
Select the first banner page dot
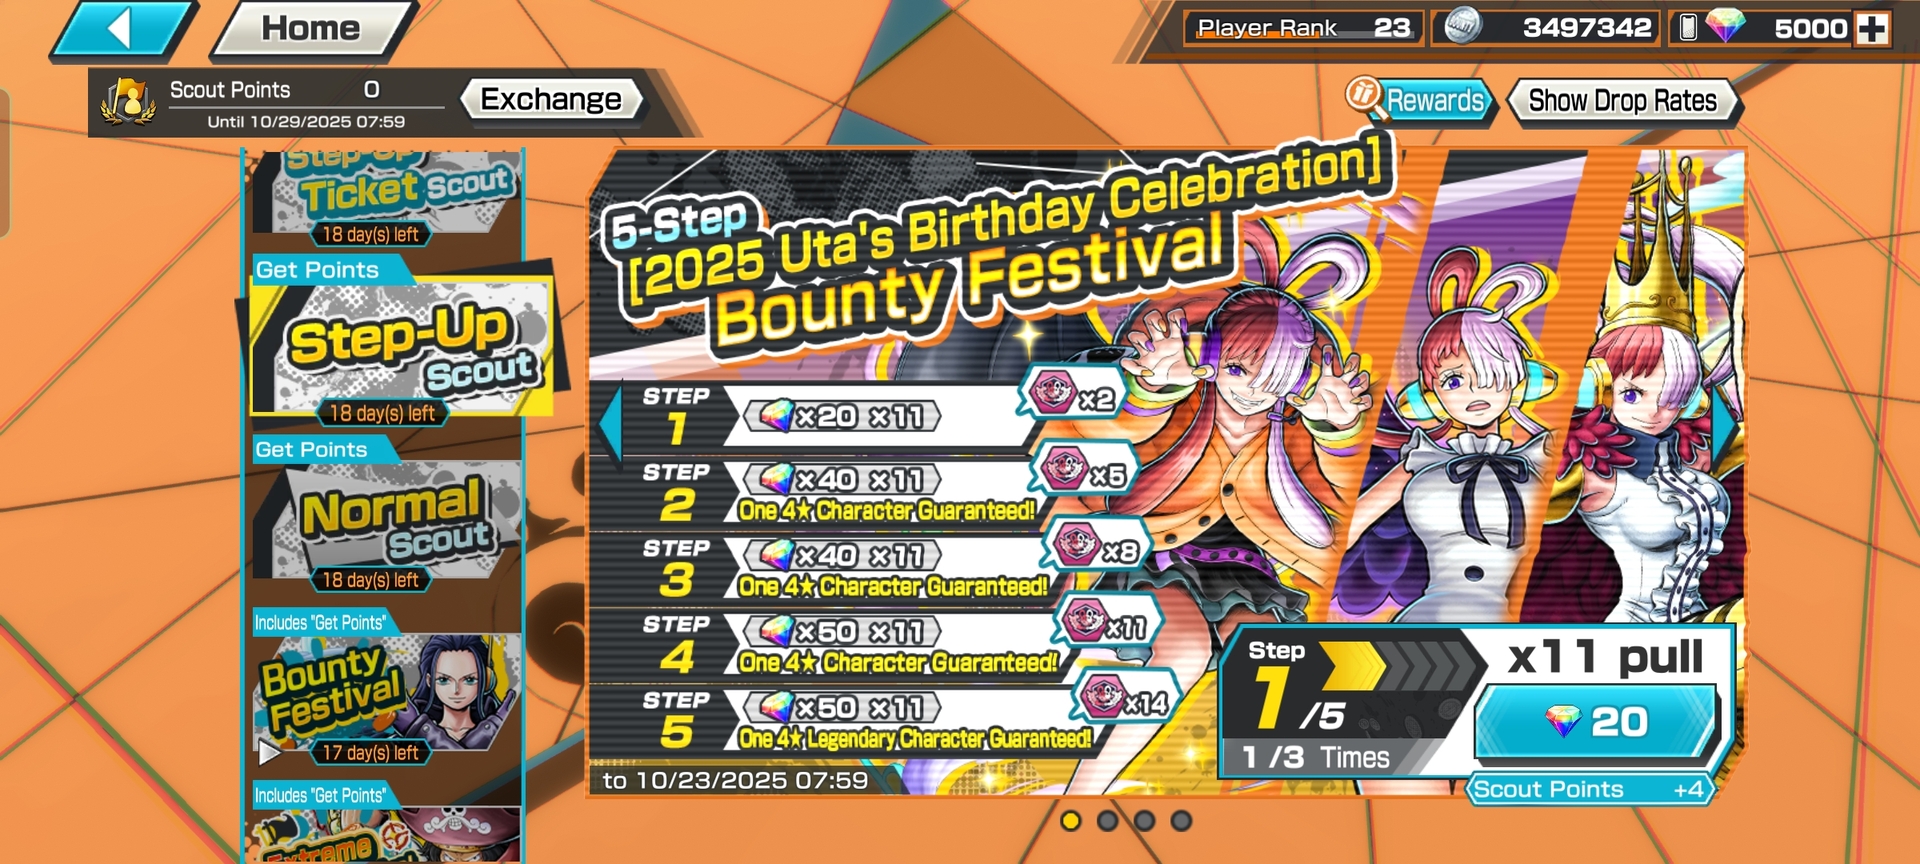coord(1071,821)
